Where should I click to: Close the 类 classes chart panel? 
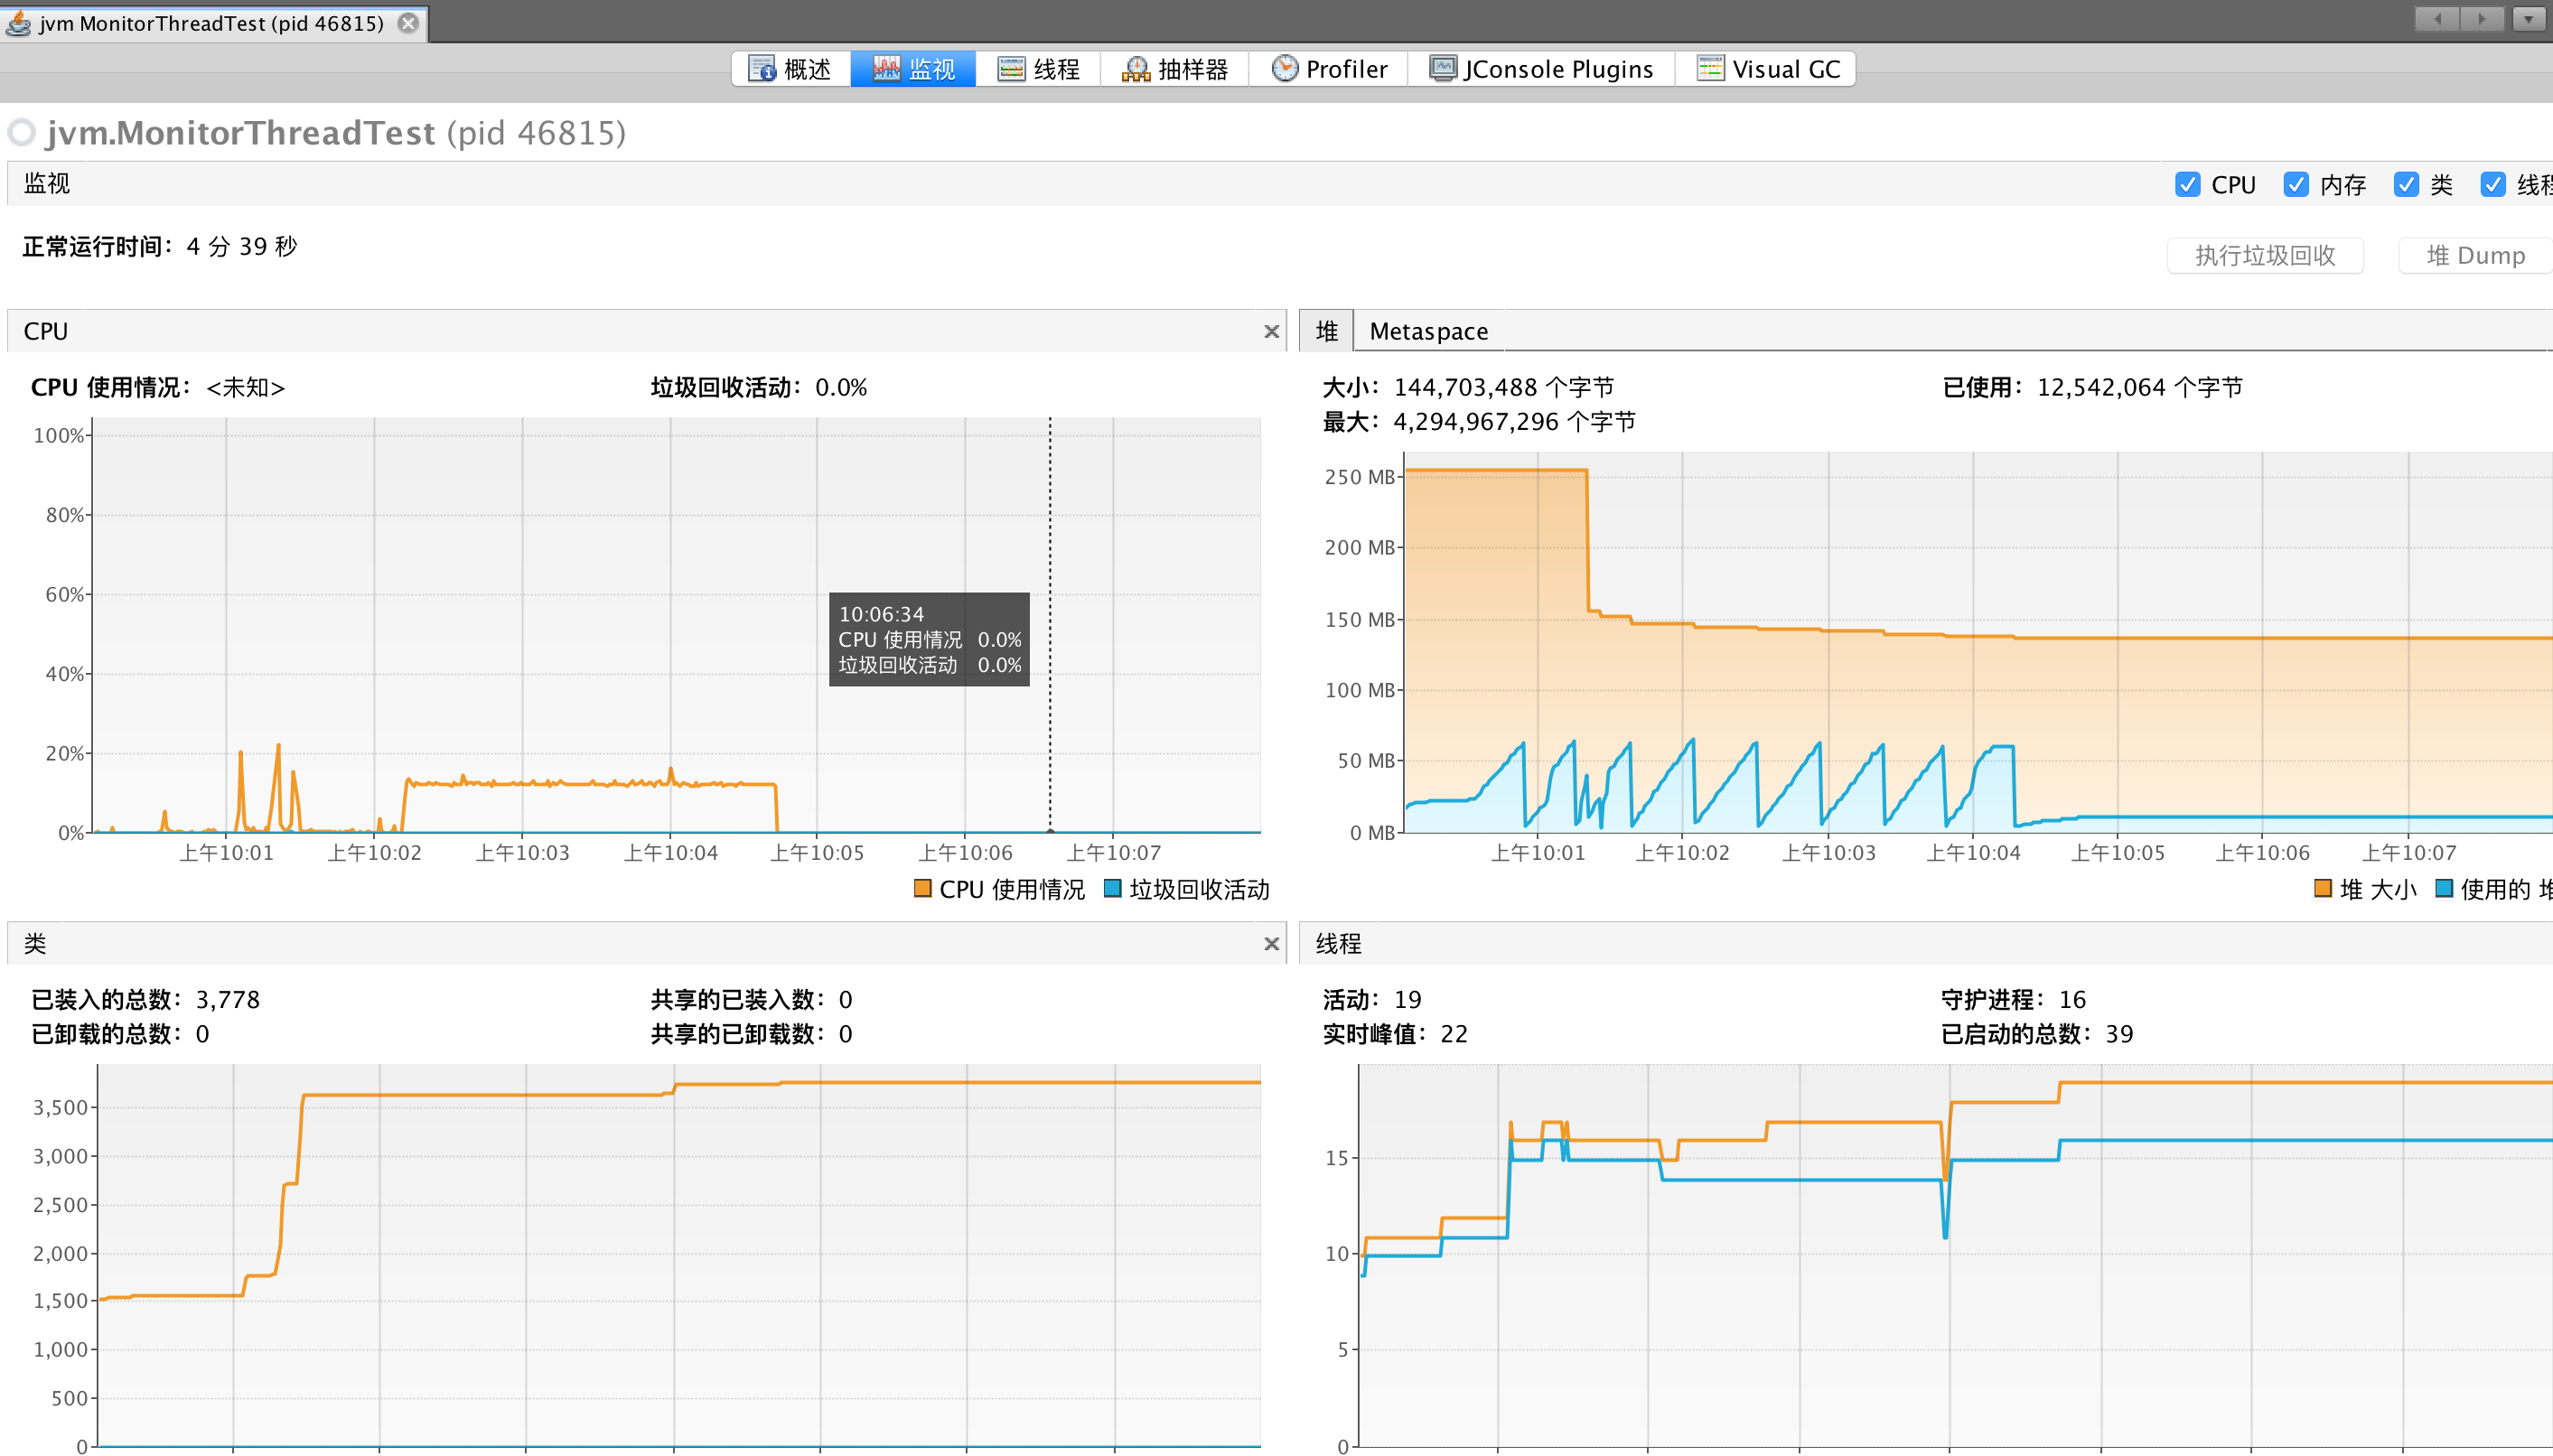click(1271, 943)
